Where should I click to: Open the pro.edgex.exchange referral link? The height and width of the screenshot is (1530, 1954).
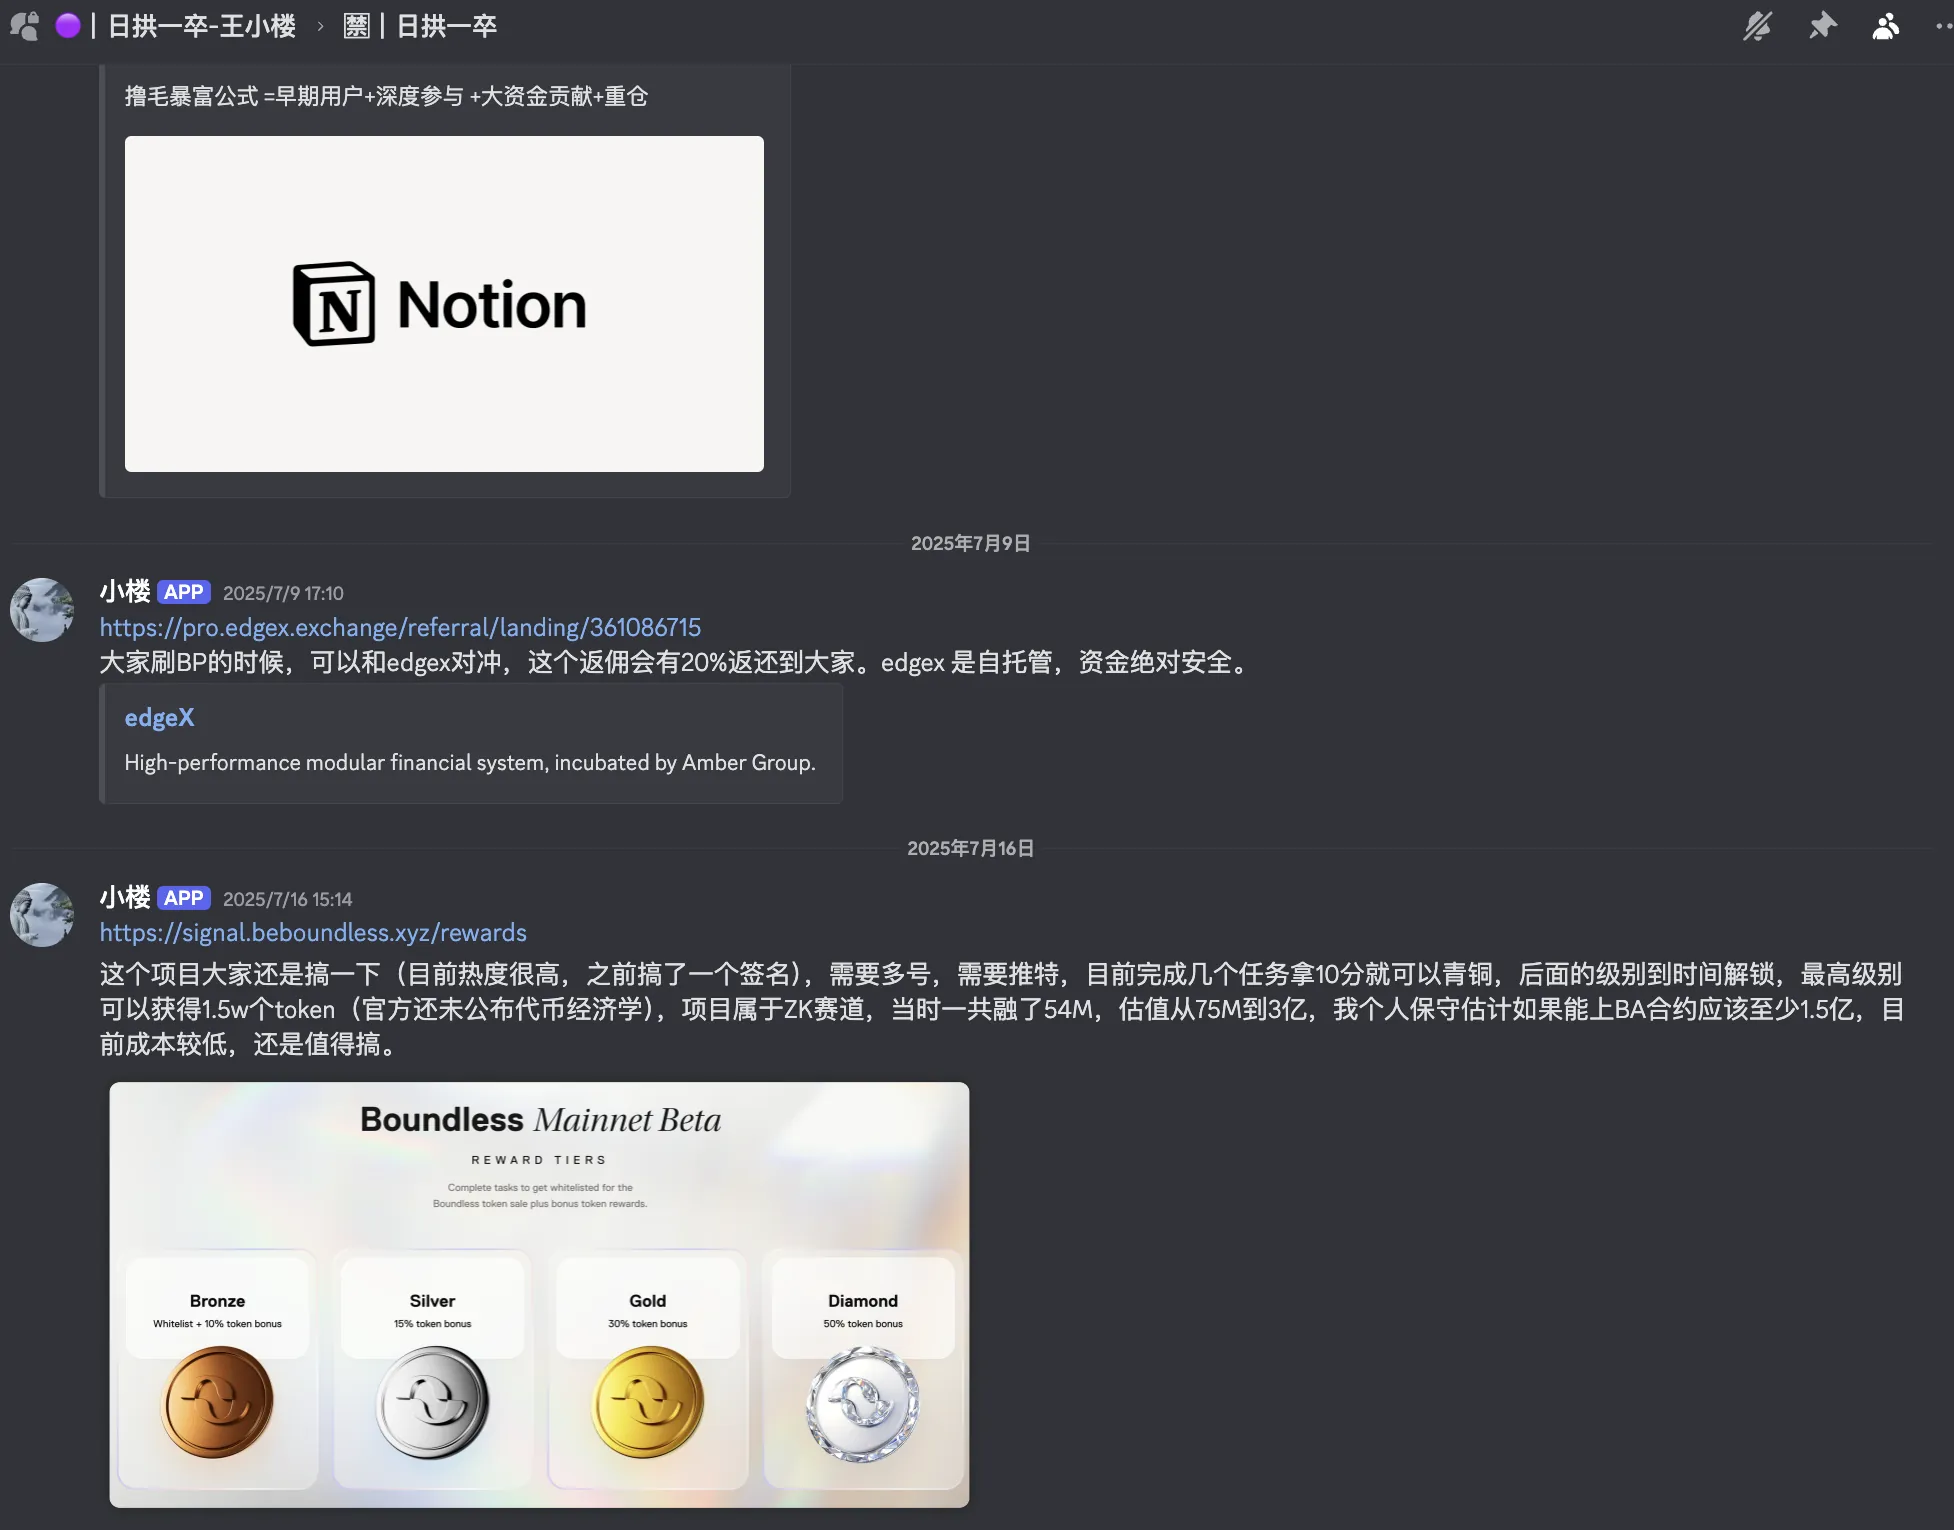pos(399,627)
